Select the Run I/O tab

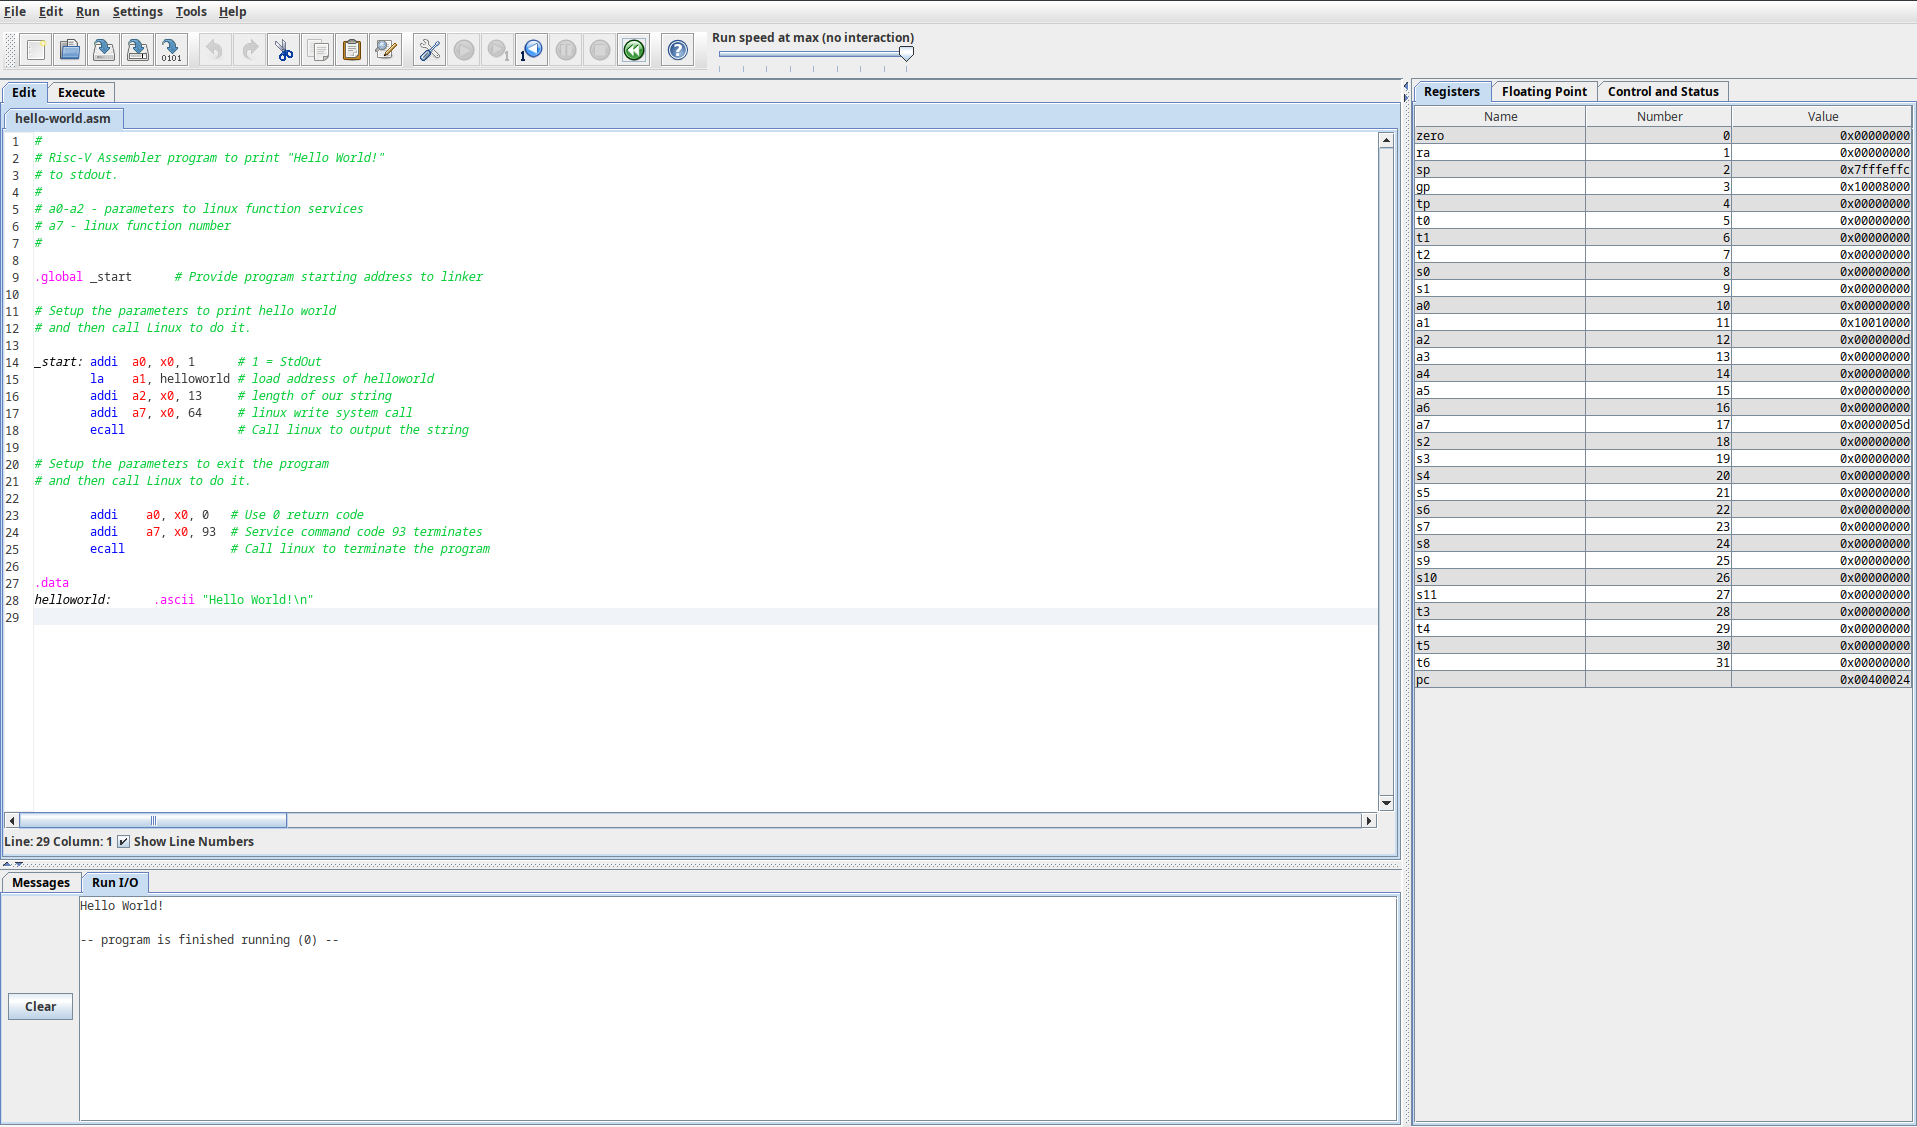(115, 882)
